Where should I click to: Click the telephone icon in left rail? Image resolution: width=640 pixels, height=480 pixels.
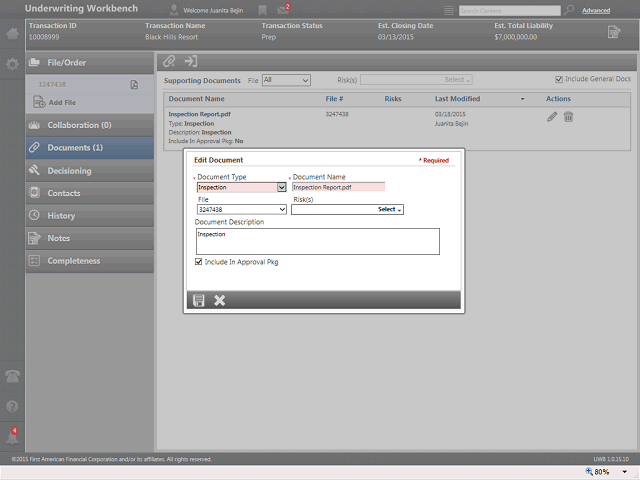12,376
